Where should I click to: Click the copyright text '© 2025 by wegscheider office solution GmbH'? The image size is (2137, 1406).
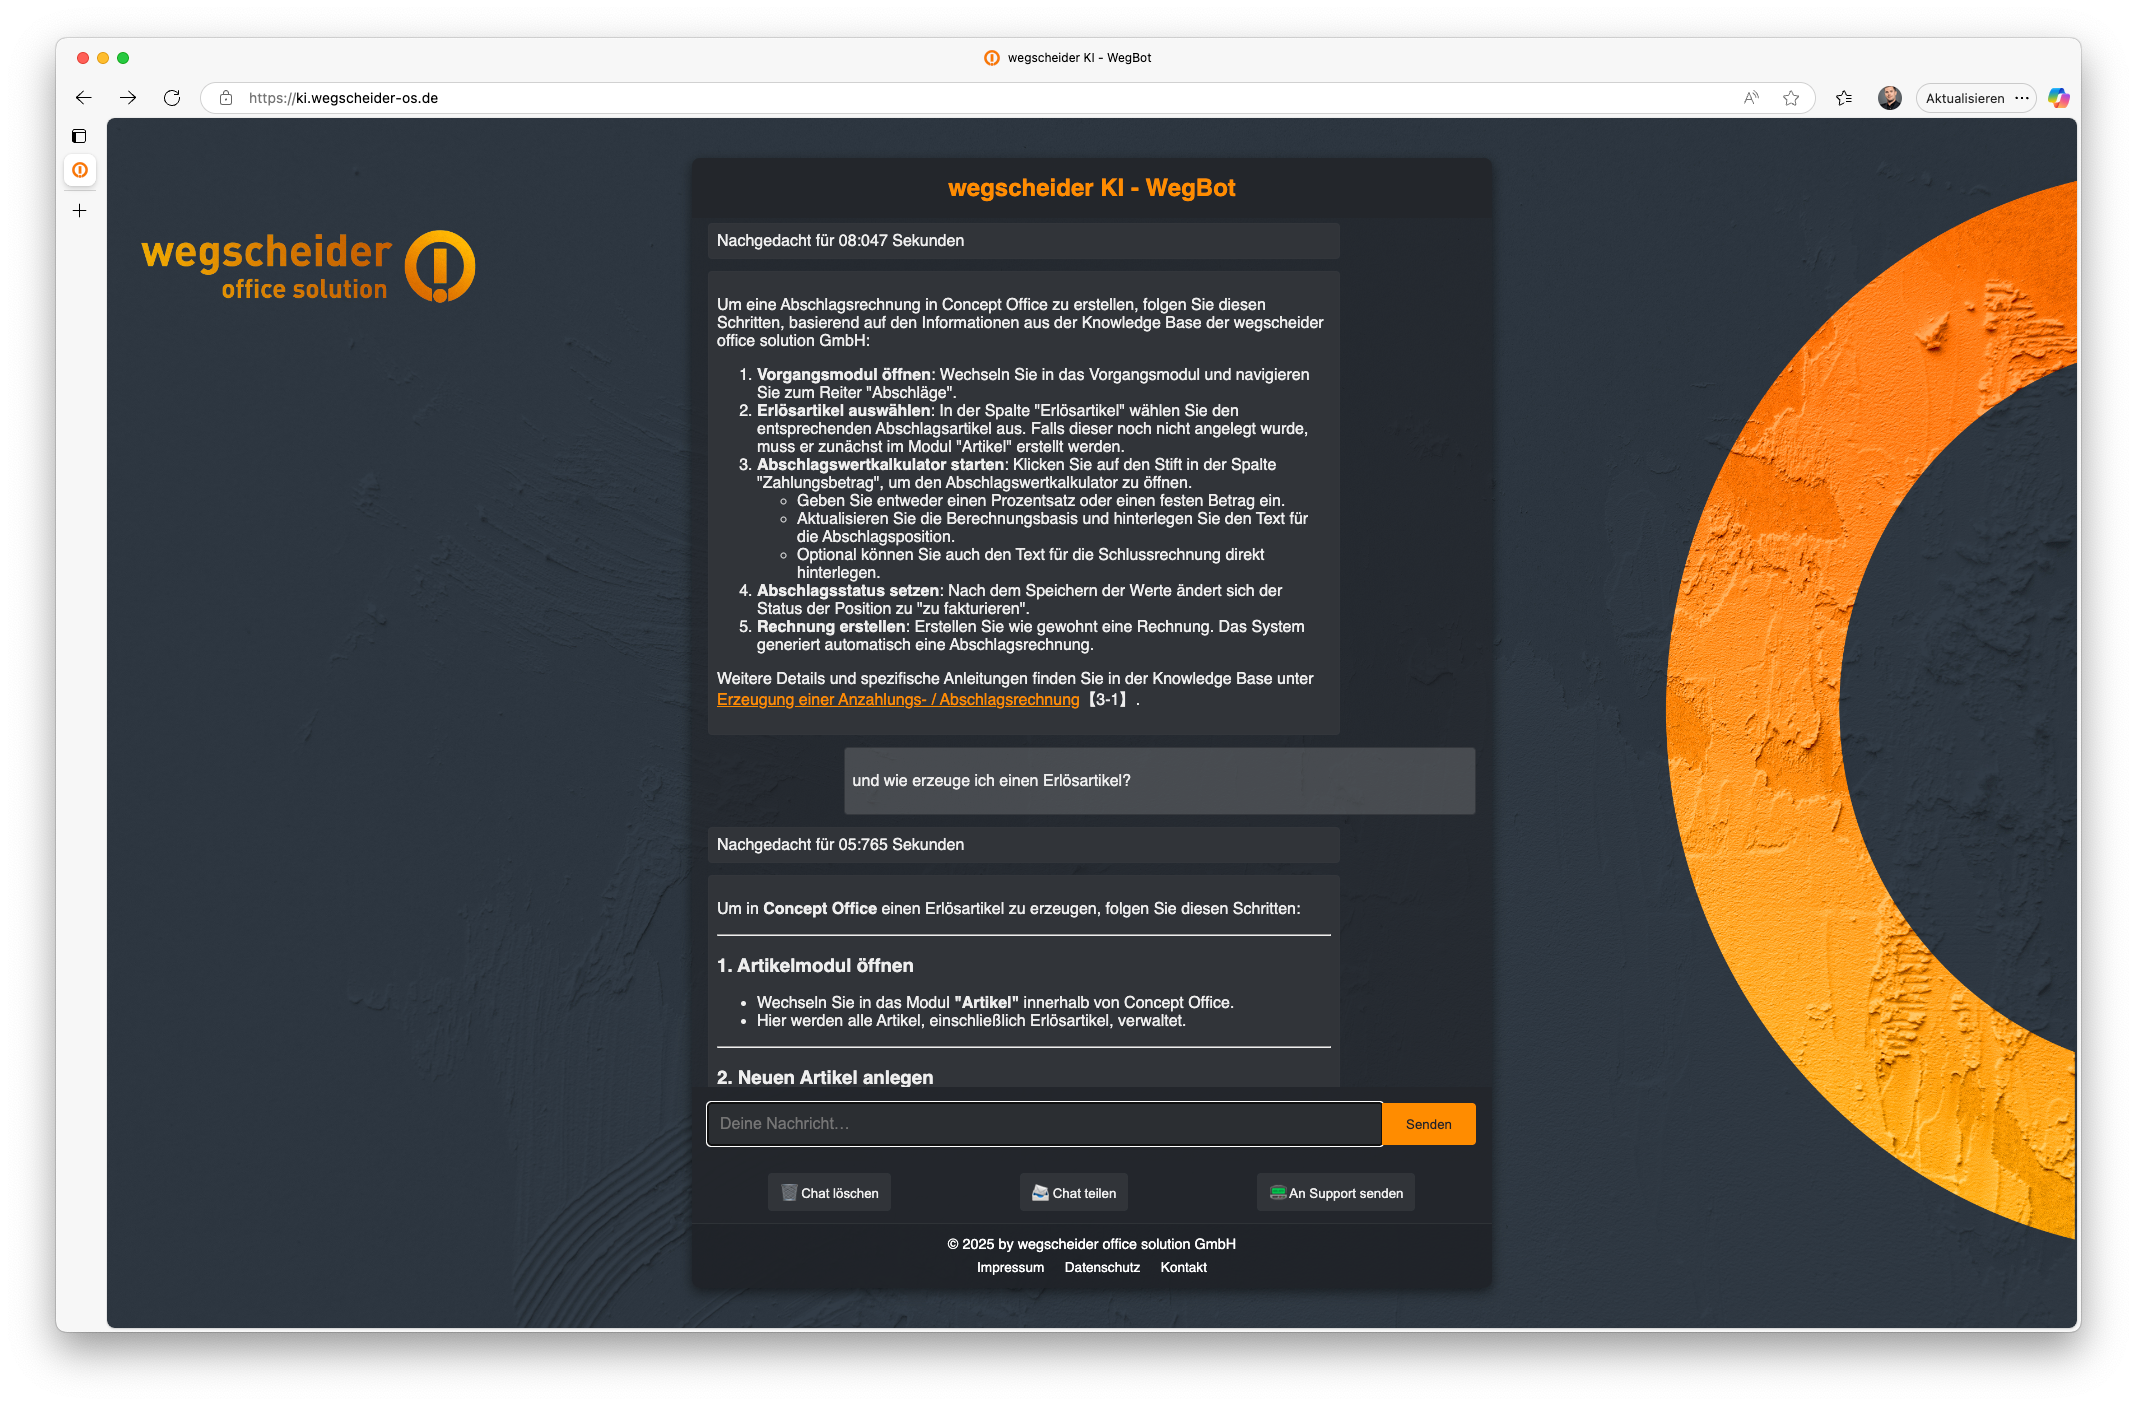pos(1091,1244)
